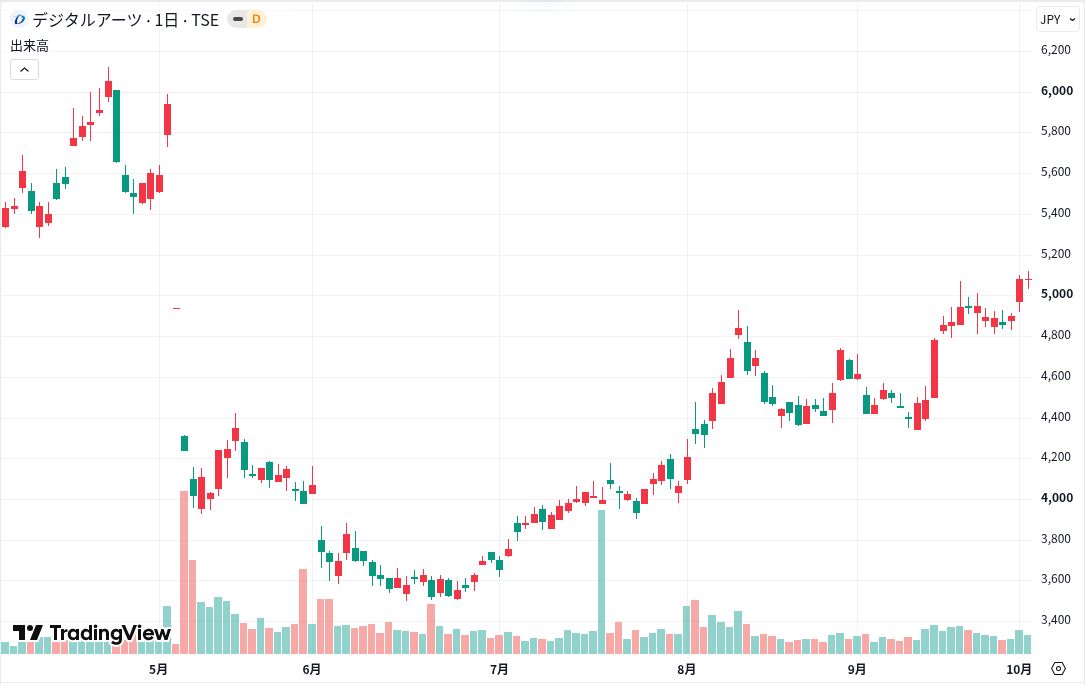Click the 7月 label on the time axis
This screenshot has width=1085, height=685.
[x=499, y=669]
